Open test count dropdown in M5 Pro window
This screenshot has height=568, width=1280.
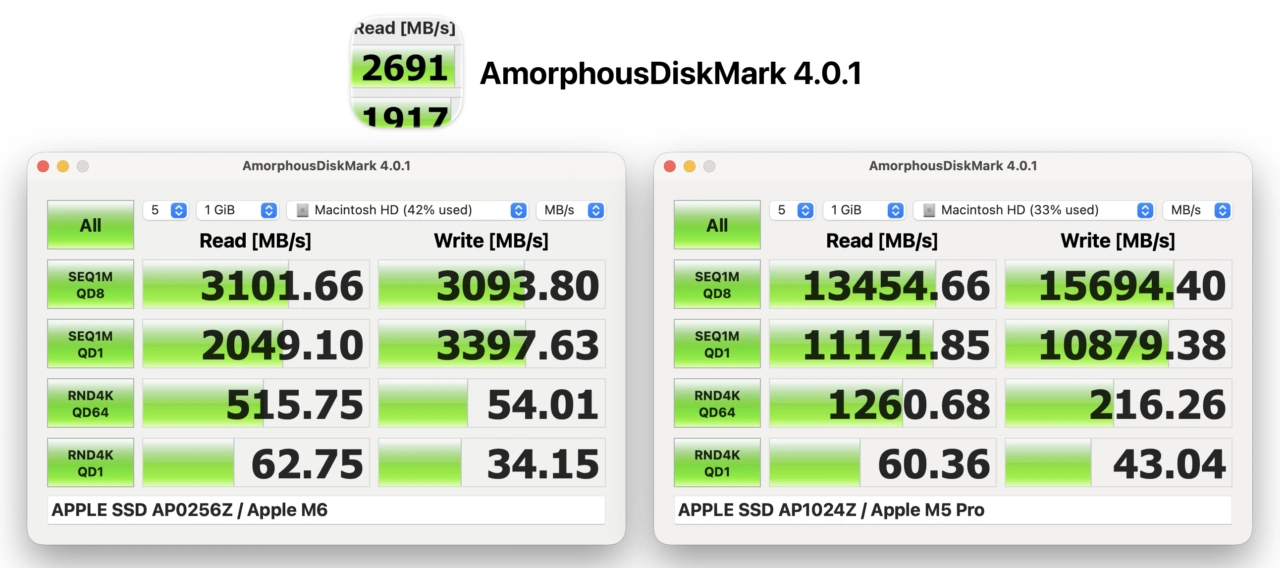792,210
